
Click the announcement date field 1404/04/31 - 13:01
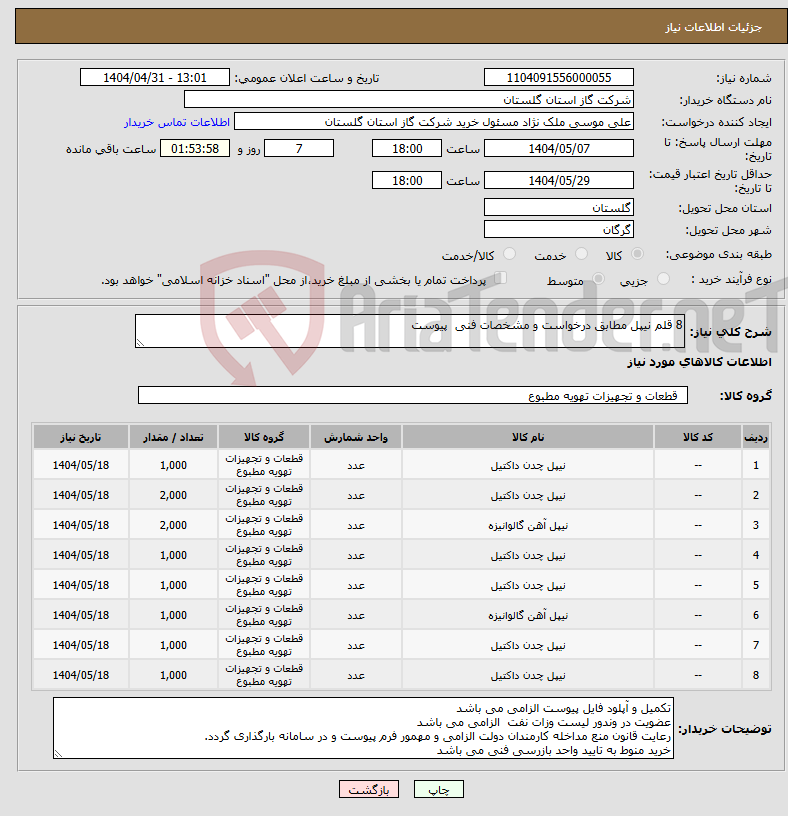[155, 78]
